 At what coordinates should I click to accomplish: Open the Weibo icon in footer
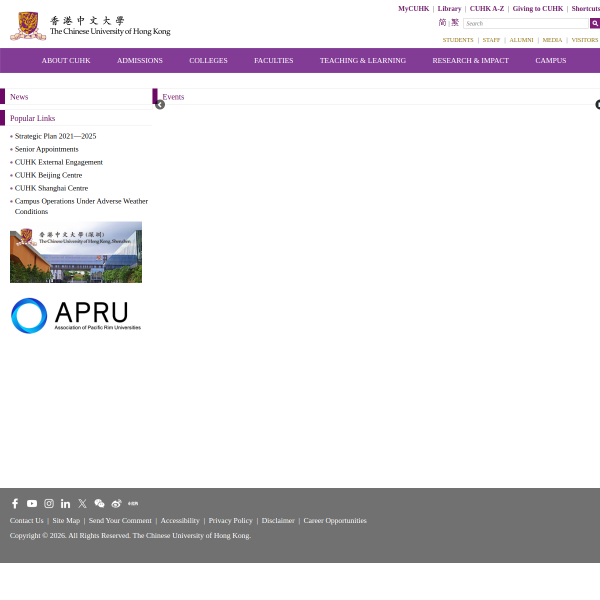[x=116, y=503]
